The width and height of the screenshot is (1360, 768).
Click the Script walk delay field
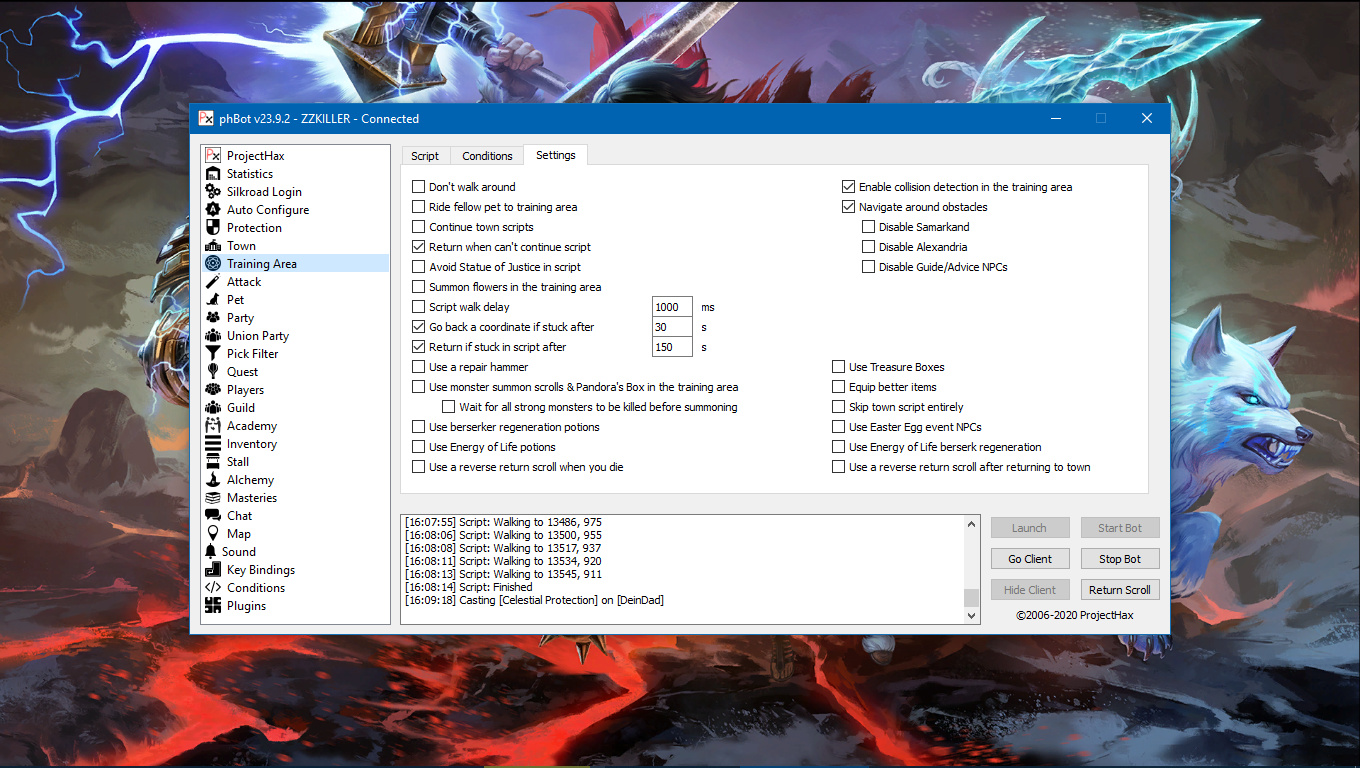click(671, 307)
